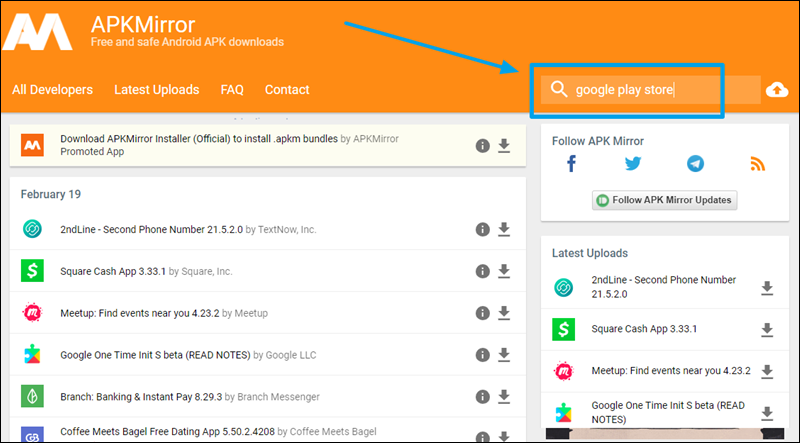Click the Follow APK Mirror heading
800x443 pixels.
597,141
